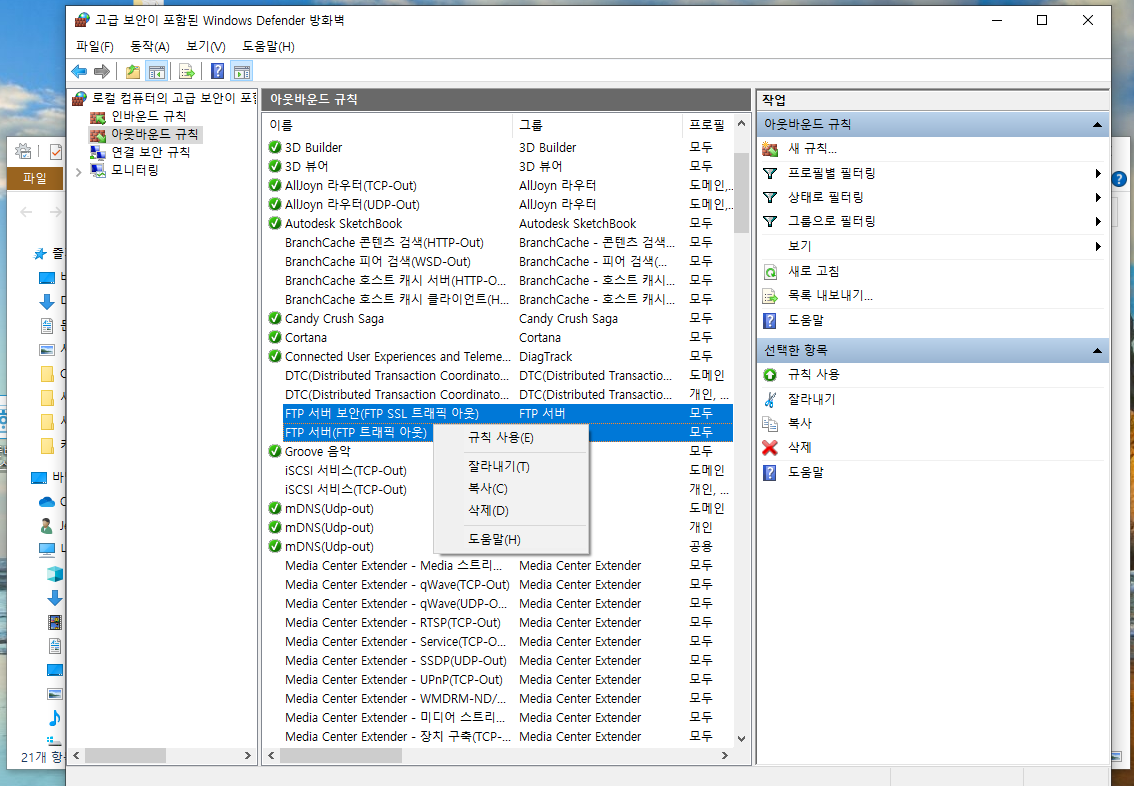Collapse the 선택한 항목 actions section

pyautogui.click(x=1097, y=350)
